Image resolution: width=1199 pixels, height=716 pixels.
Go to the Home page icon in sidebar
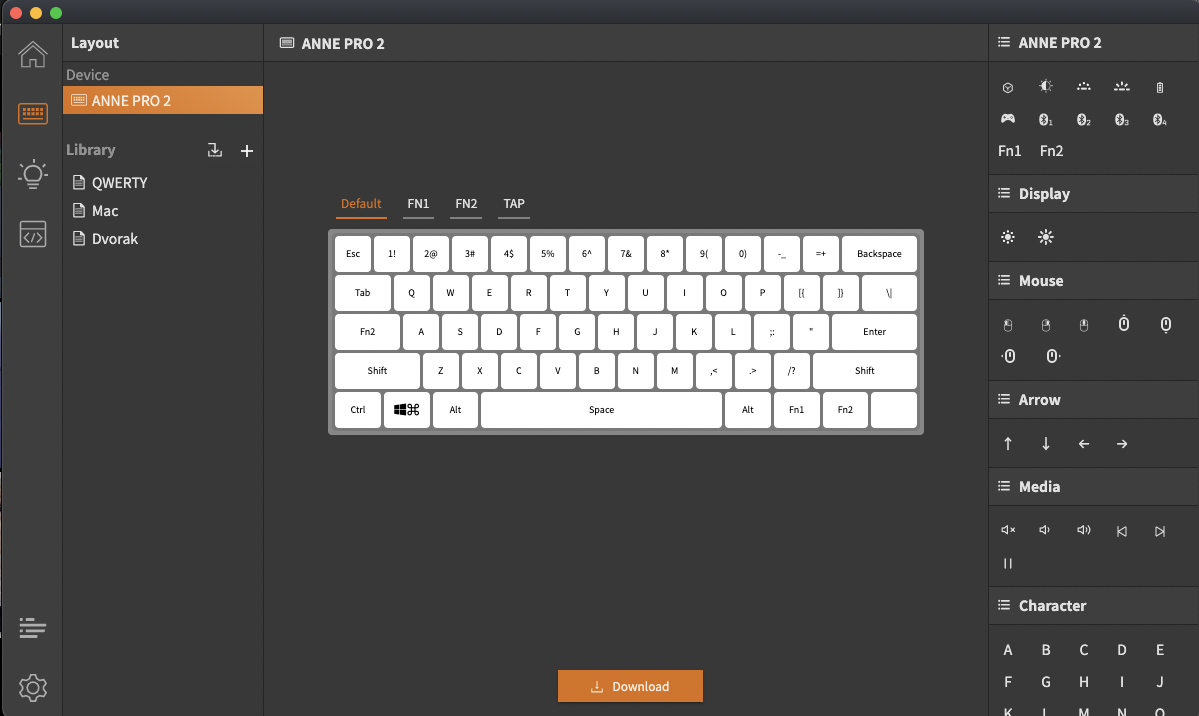[x=33, y=55]
